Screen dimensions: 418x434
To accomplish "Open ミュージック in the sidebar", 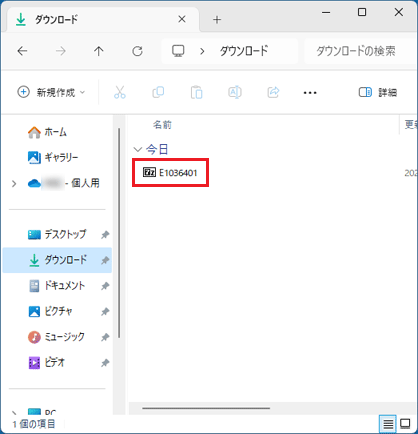I will (x=56, y=337).
